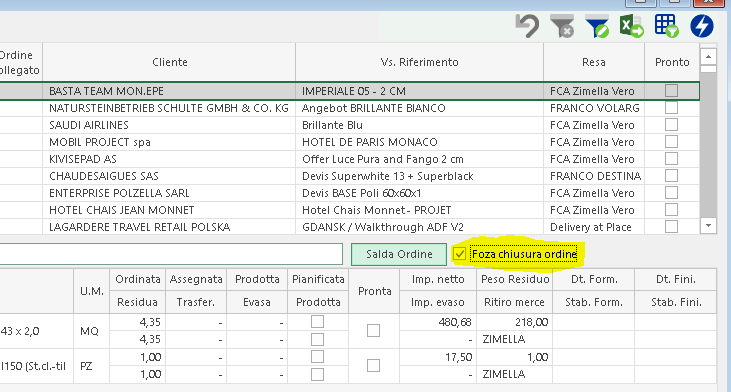Tick Pronto checkbox for BASTA TEAM MON.EPE
Screen dimensions: 731x392
(671, 90)
